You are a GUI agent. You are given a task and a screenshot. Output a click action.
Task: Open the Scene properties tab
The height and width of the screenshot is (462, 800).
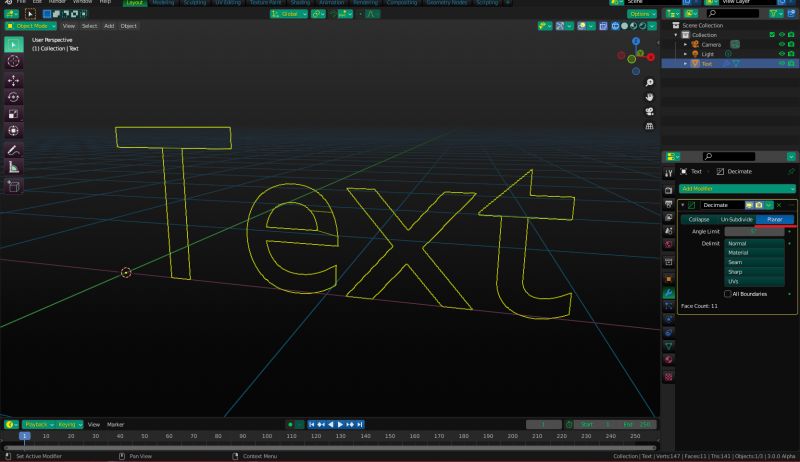[x=668, y=230]
